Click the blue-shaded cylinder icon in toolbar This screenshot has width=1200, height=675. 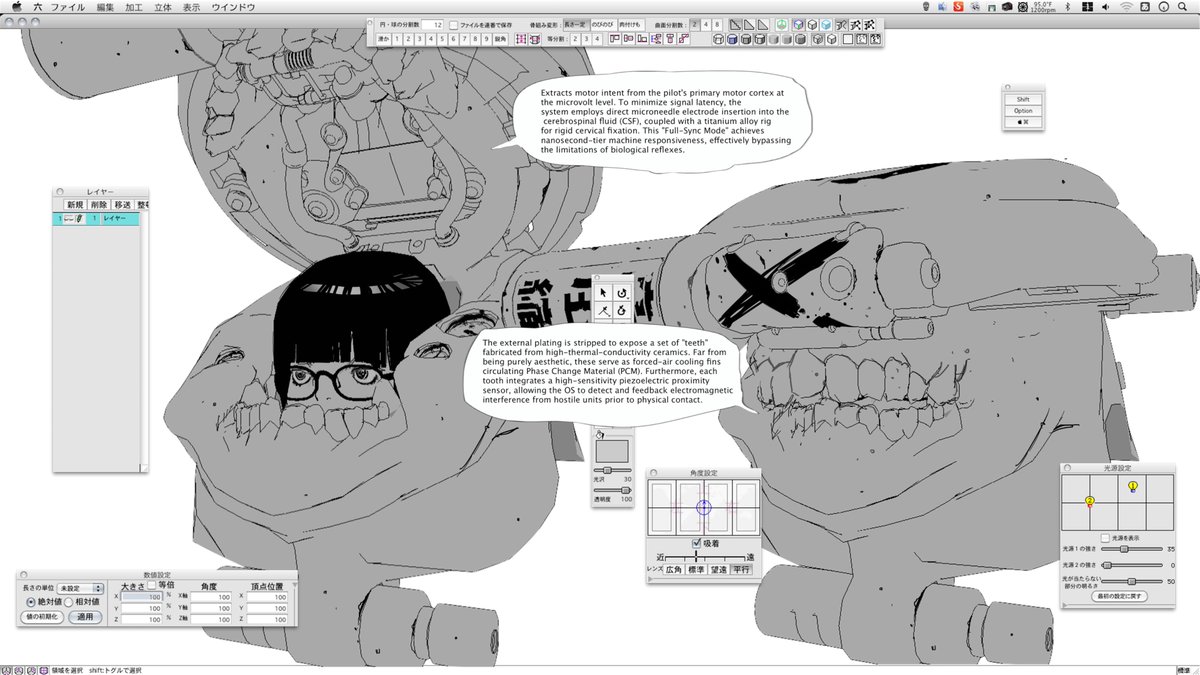coord(732,40)
